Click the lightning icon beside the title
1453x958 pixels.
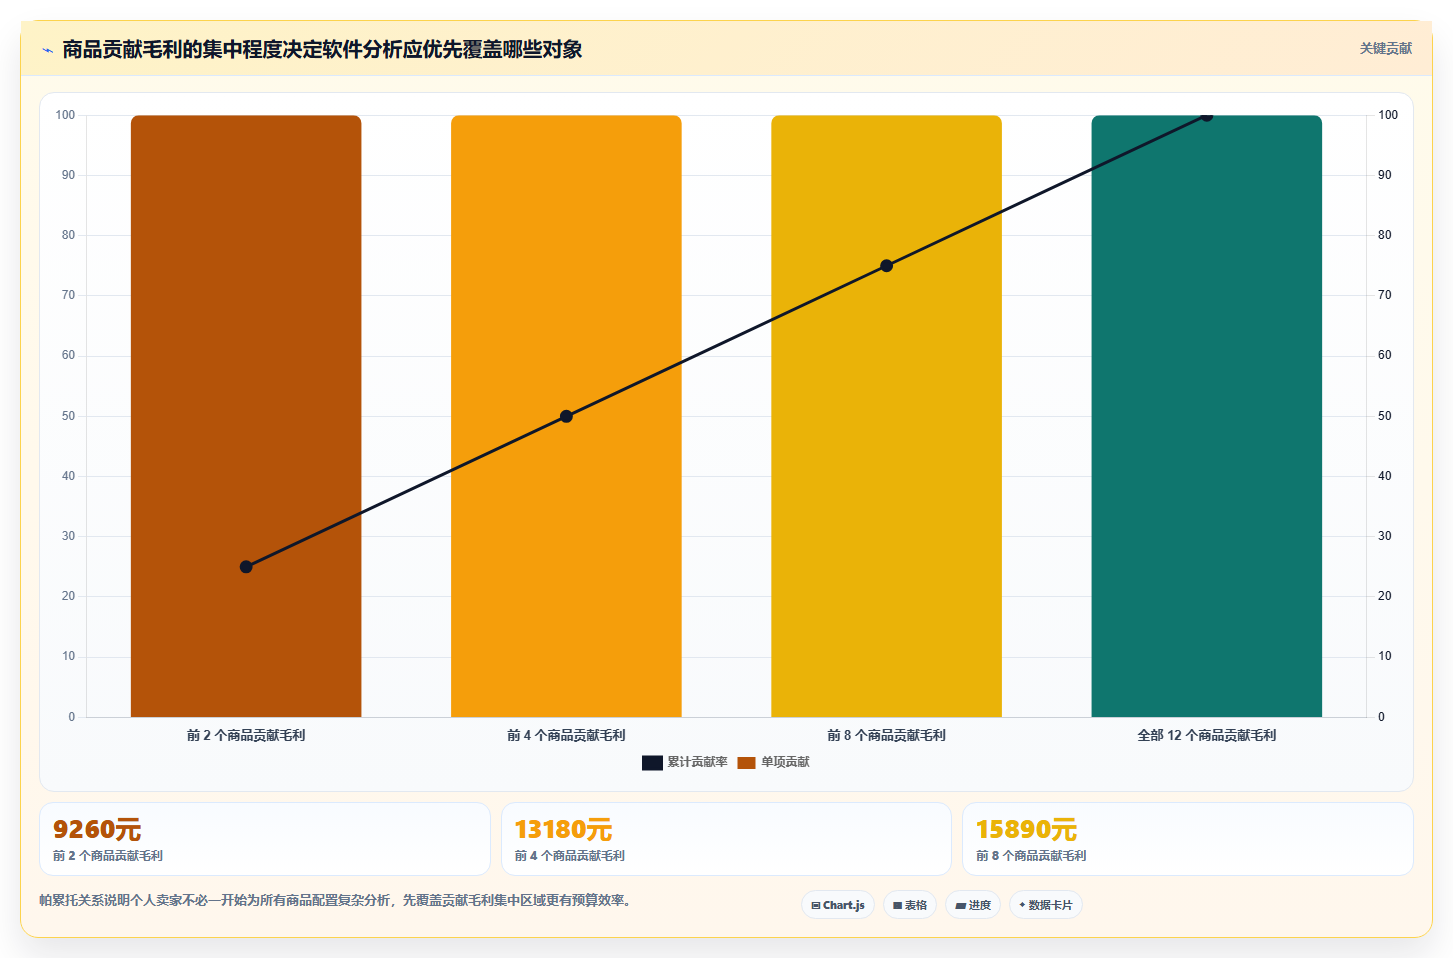click(x=47, y=50)
